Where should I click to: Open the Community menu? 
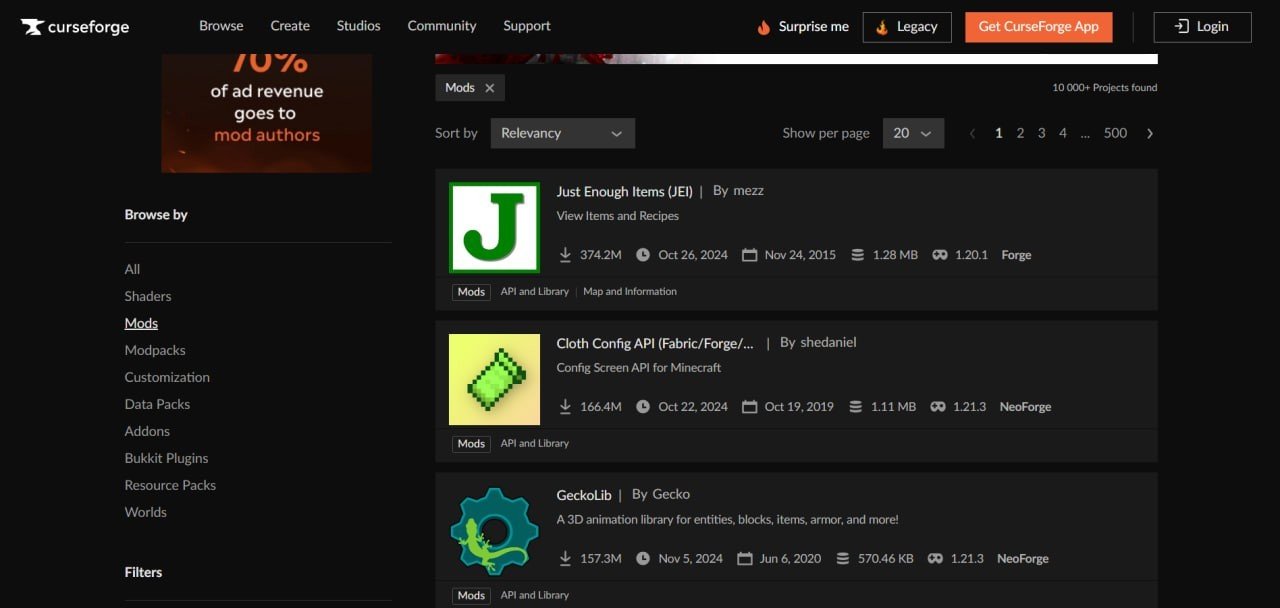(442, 26)
